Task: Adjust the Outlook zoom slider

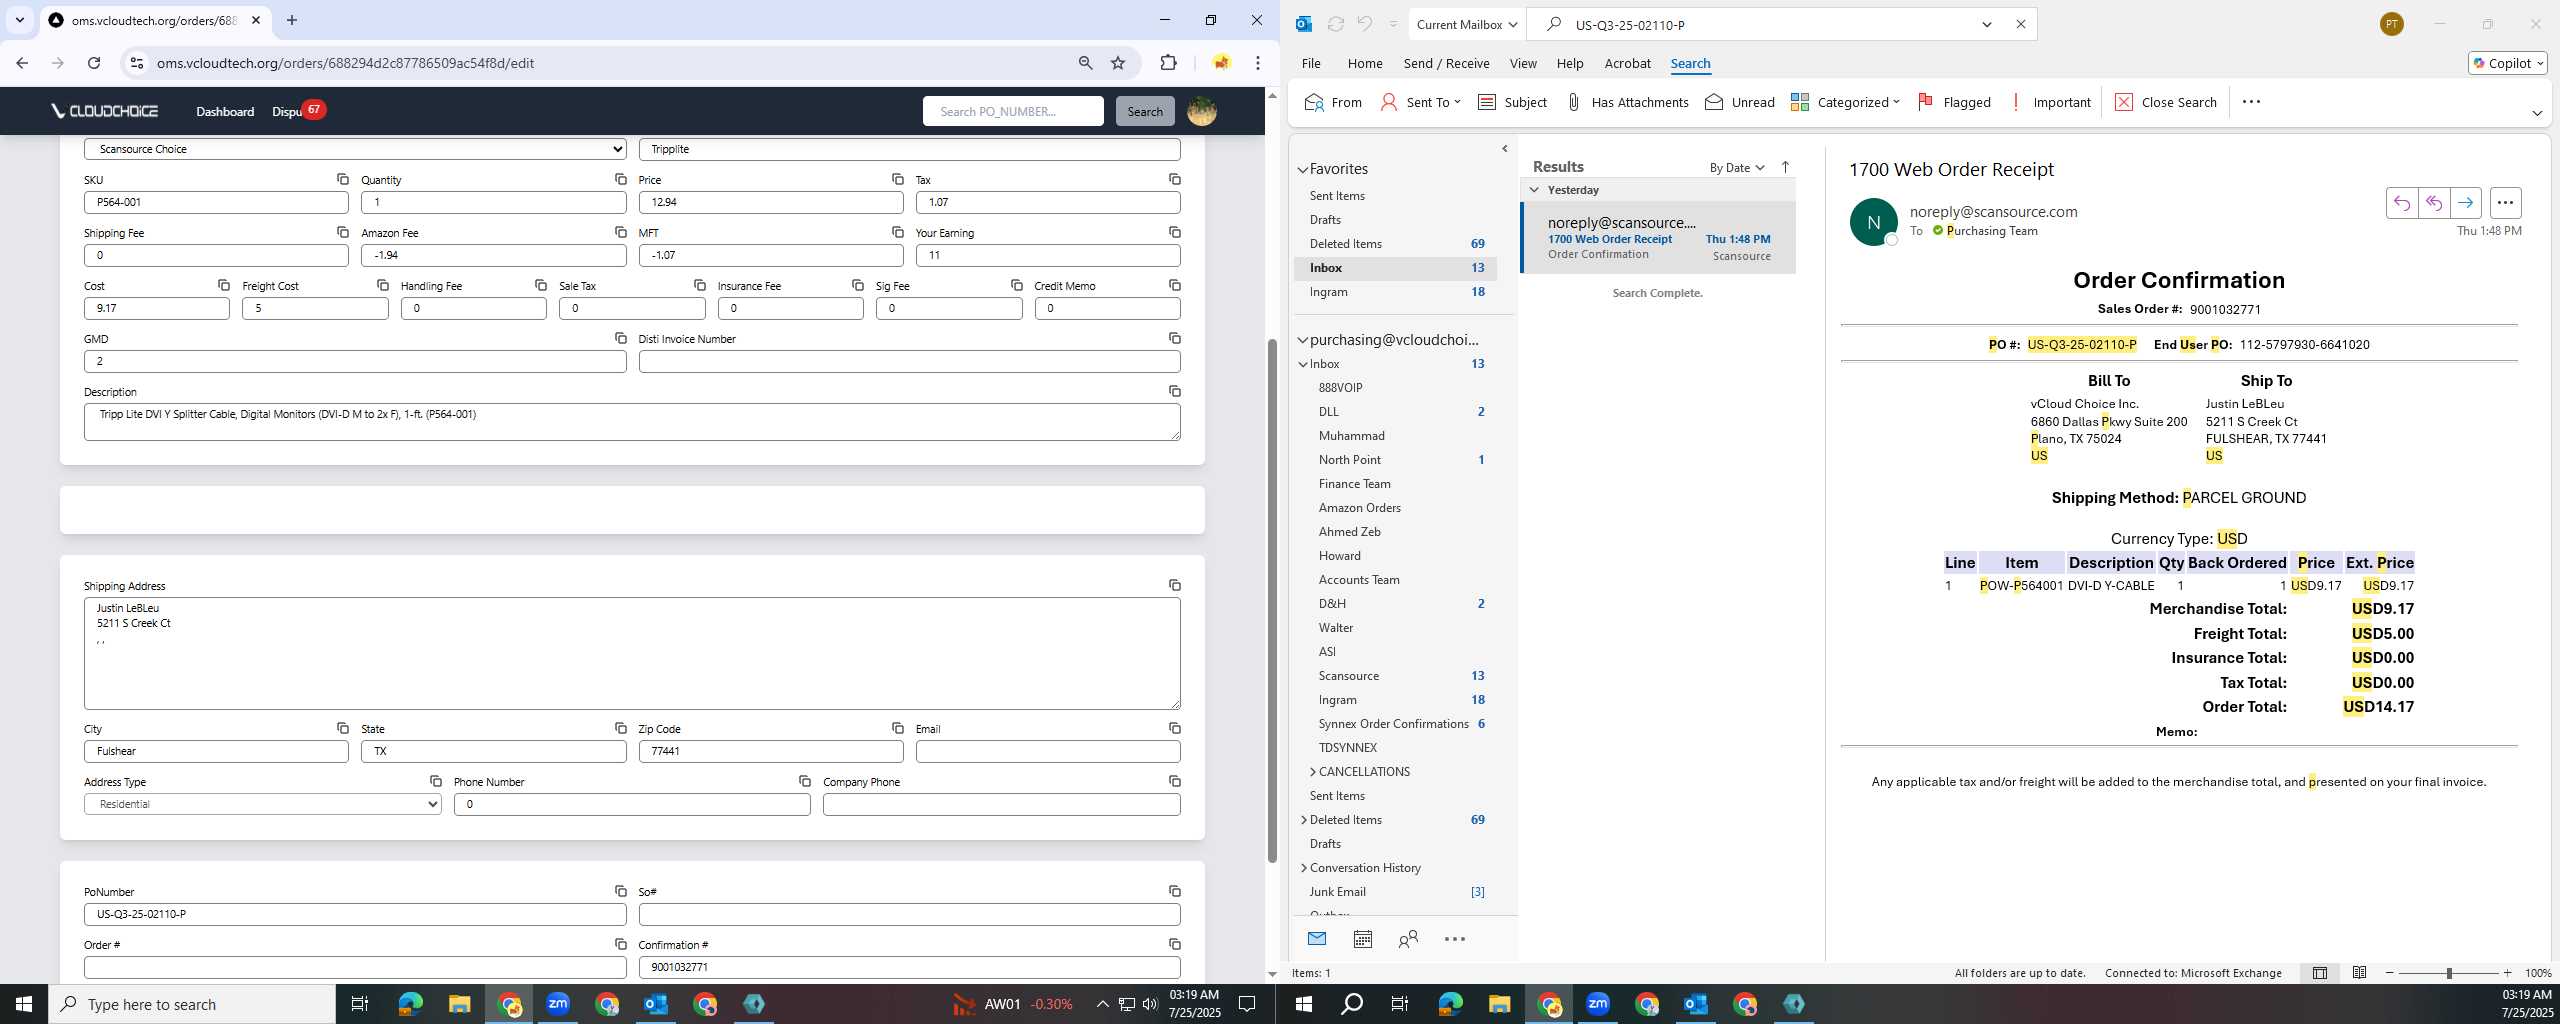Action: [2449, 973]
